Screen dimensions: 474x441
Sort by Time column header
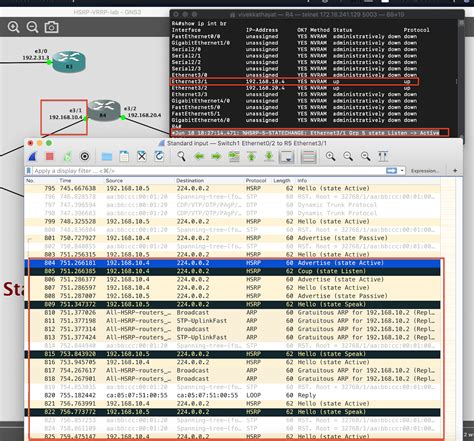pyautogui.click(x=65, y=180)
